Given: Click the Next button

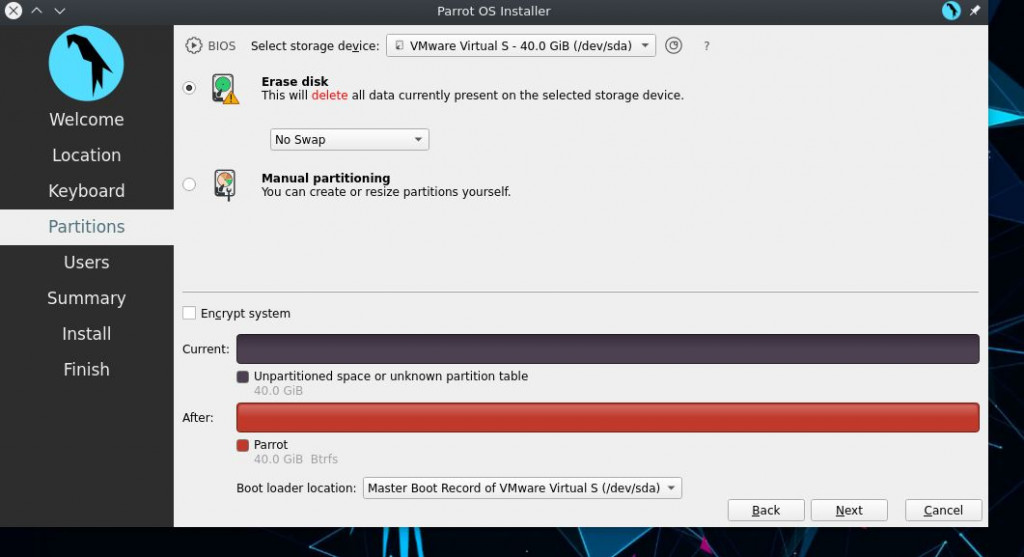Looking at the screenshot, I should 849,510.
